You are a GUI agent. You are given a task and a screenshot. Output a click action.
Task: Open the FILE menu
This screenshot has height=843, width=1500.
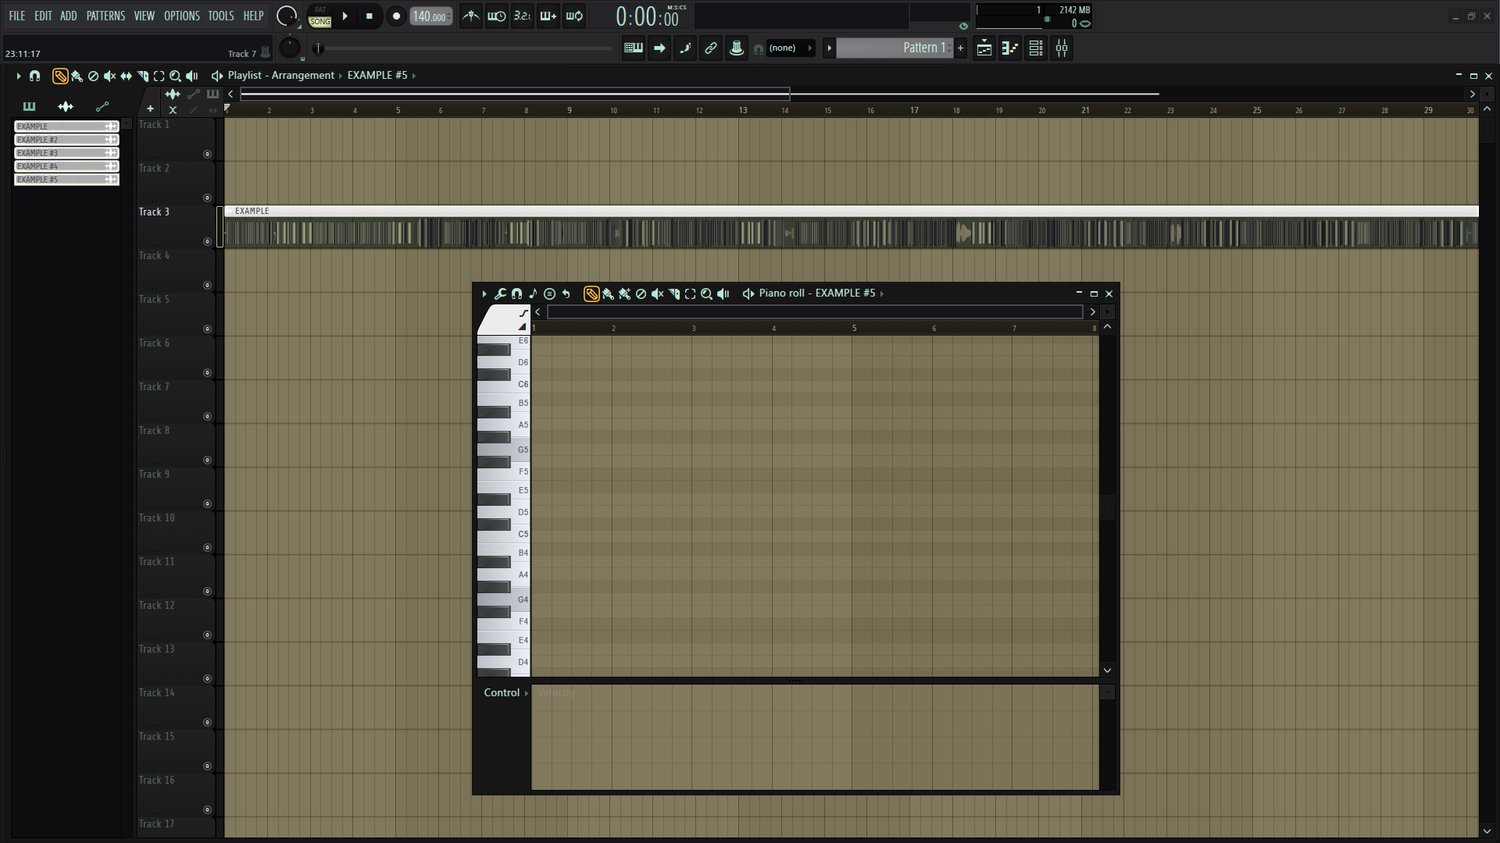coord(17,16)
